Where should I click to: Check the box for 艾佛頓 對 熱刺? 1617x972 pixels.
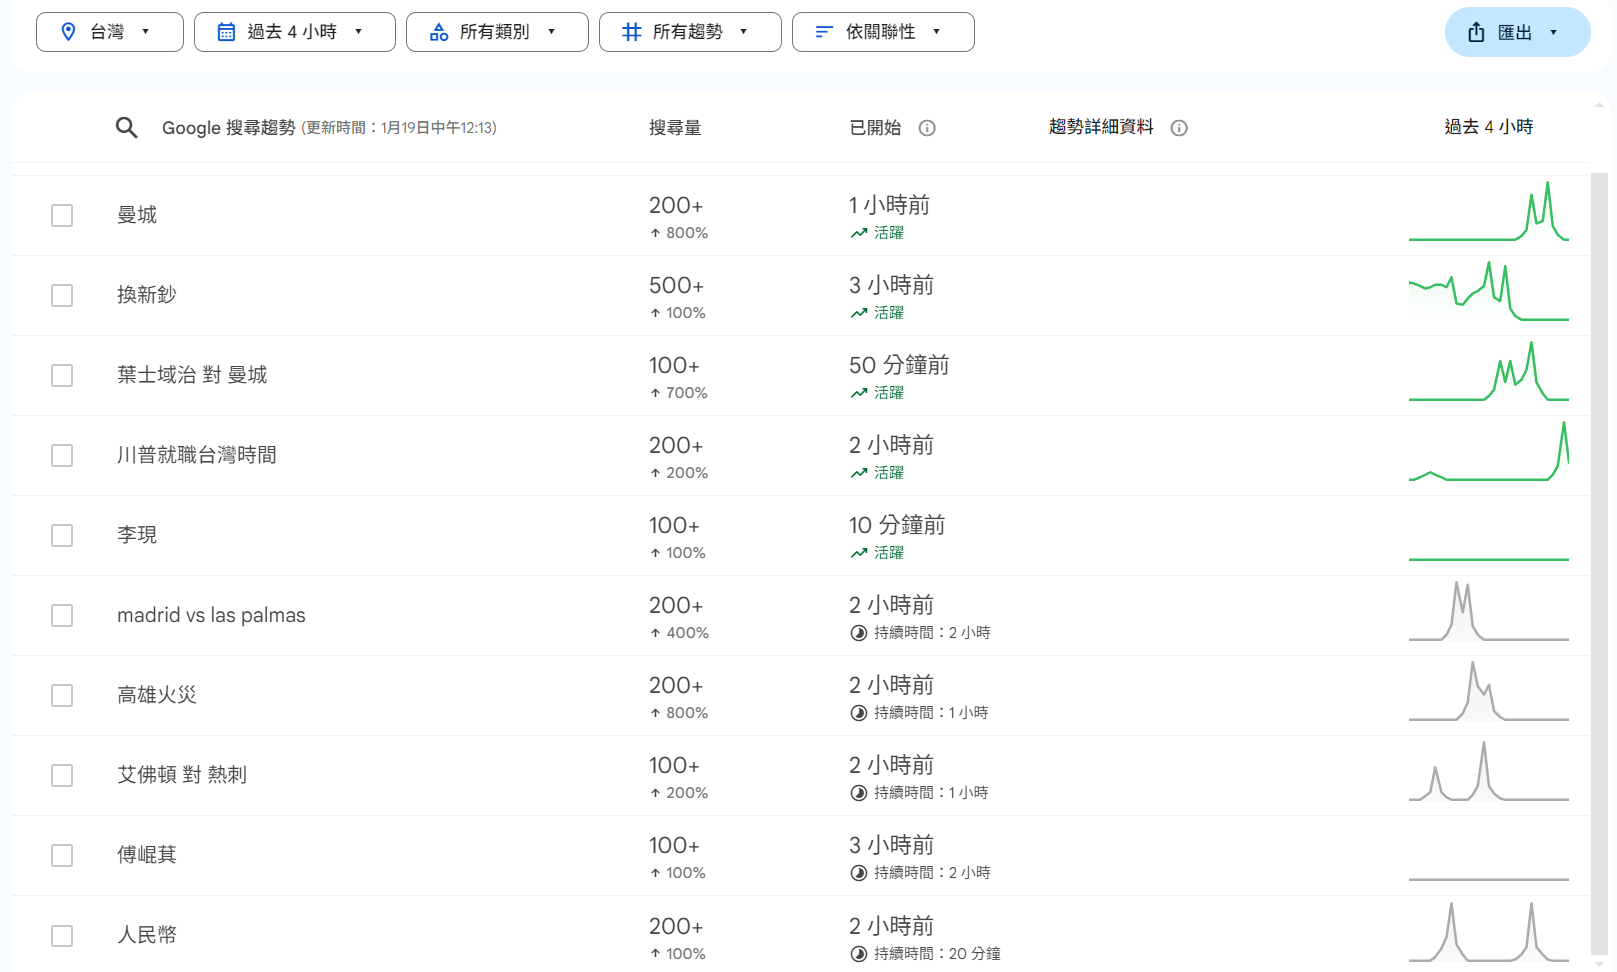click(62, 775)
